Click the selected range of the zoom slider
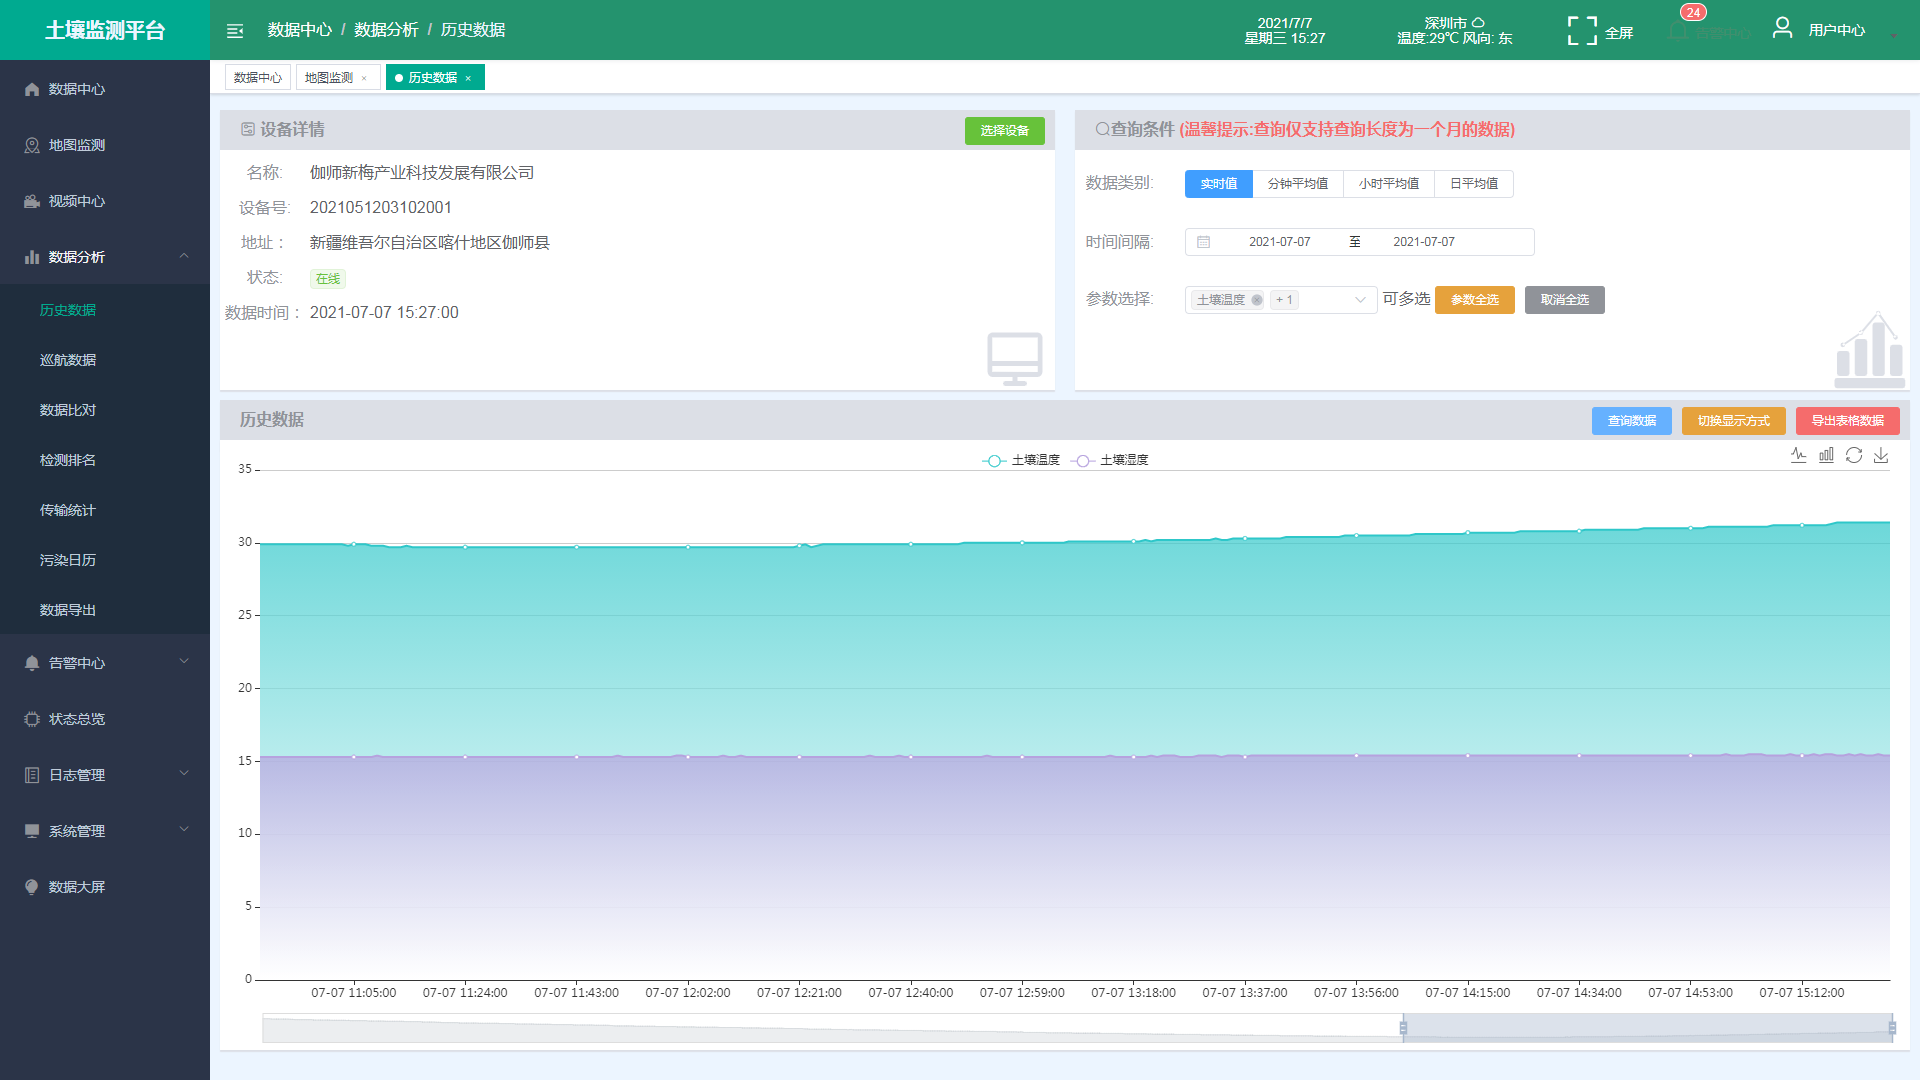This screenshot has height=1080, width=1920. [1648, 1028]
